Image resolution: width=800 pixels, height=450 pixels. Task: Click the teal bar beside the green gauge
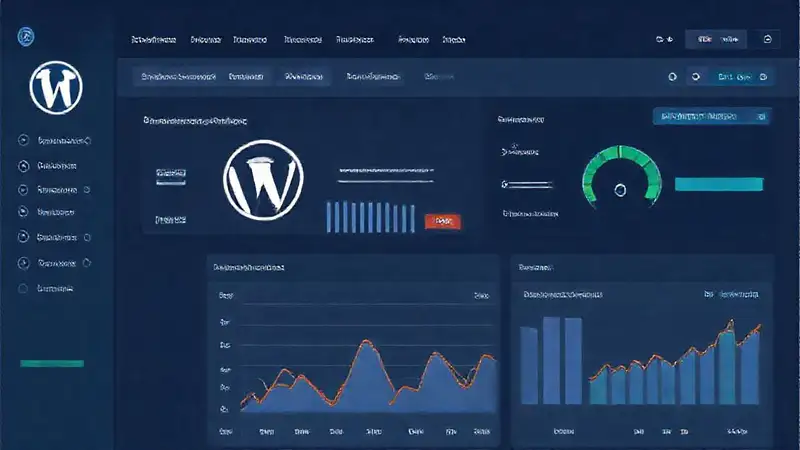pos(719,184)
